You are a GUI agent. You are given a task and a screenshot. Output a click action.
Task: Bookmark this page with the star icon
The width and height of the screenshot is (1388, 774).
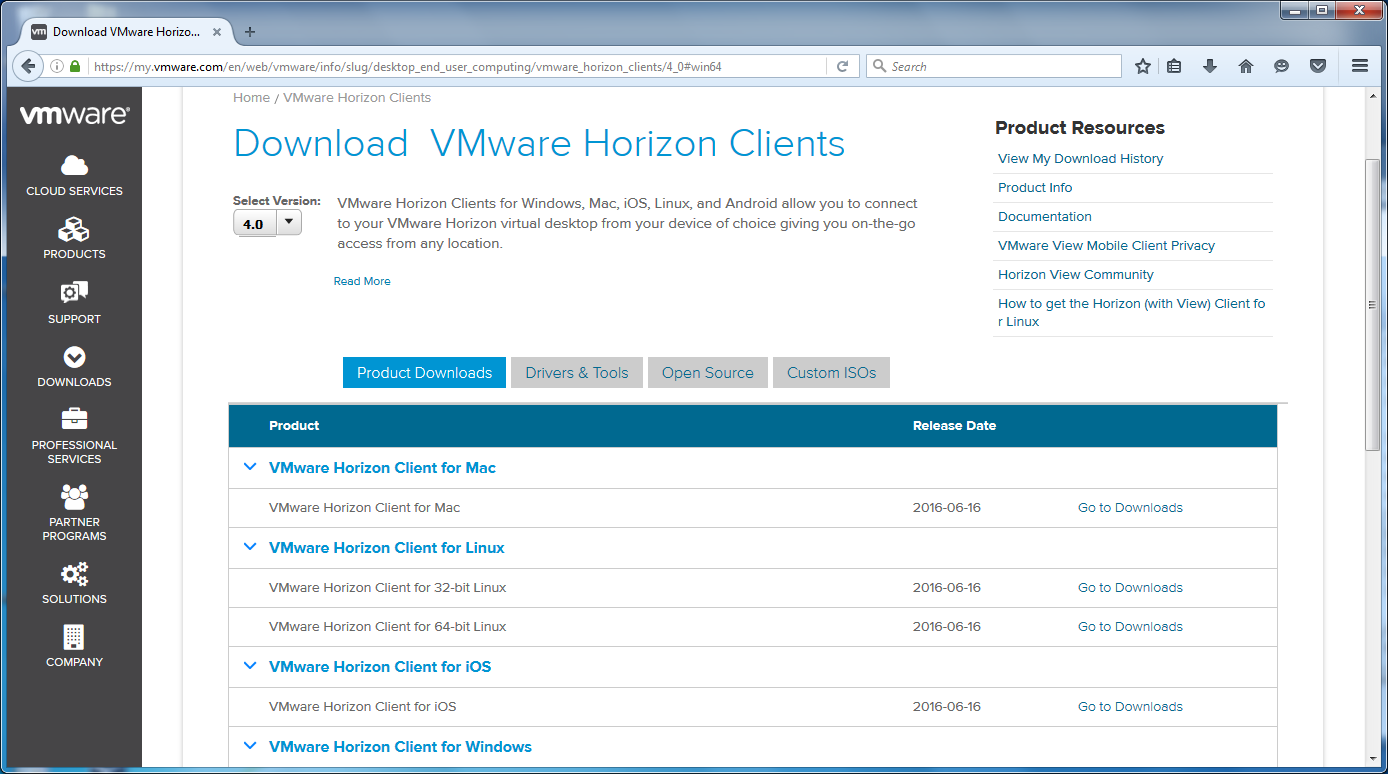(x=1143, y=66)
